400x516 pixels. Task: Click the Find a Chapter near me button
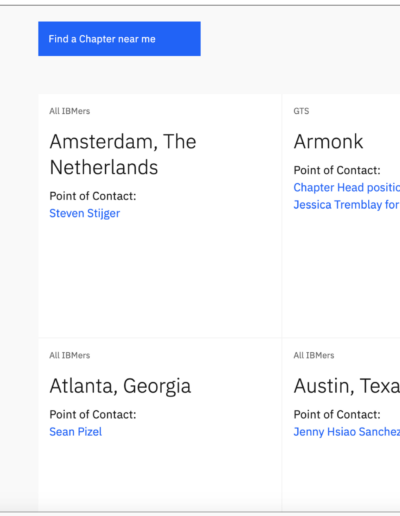(119, 39)
